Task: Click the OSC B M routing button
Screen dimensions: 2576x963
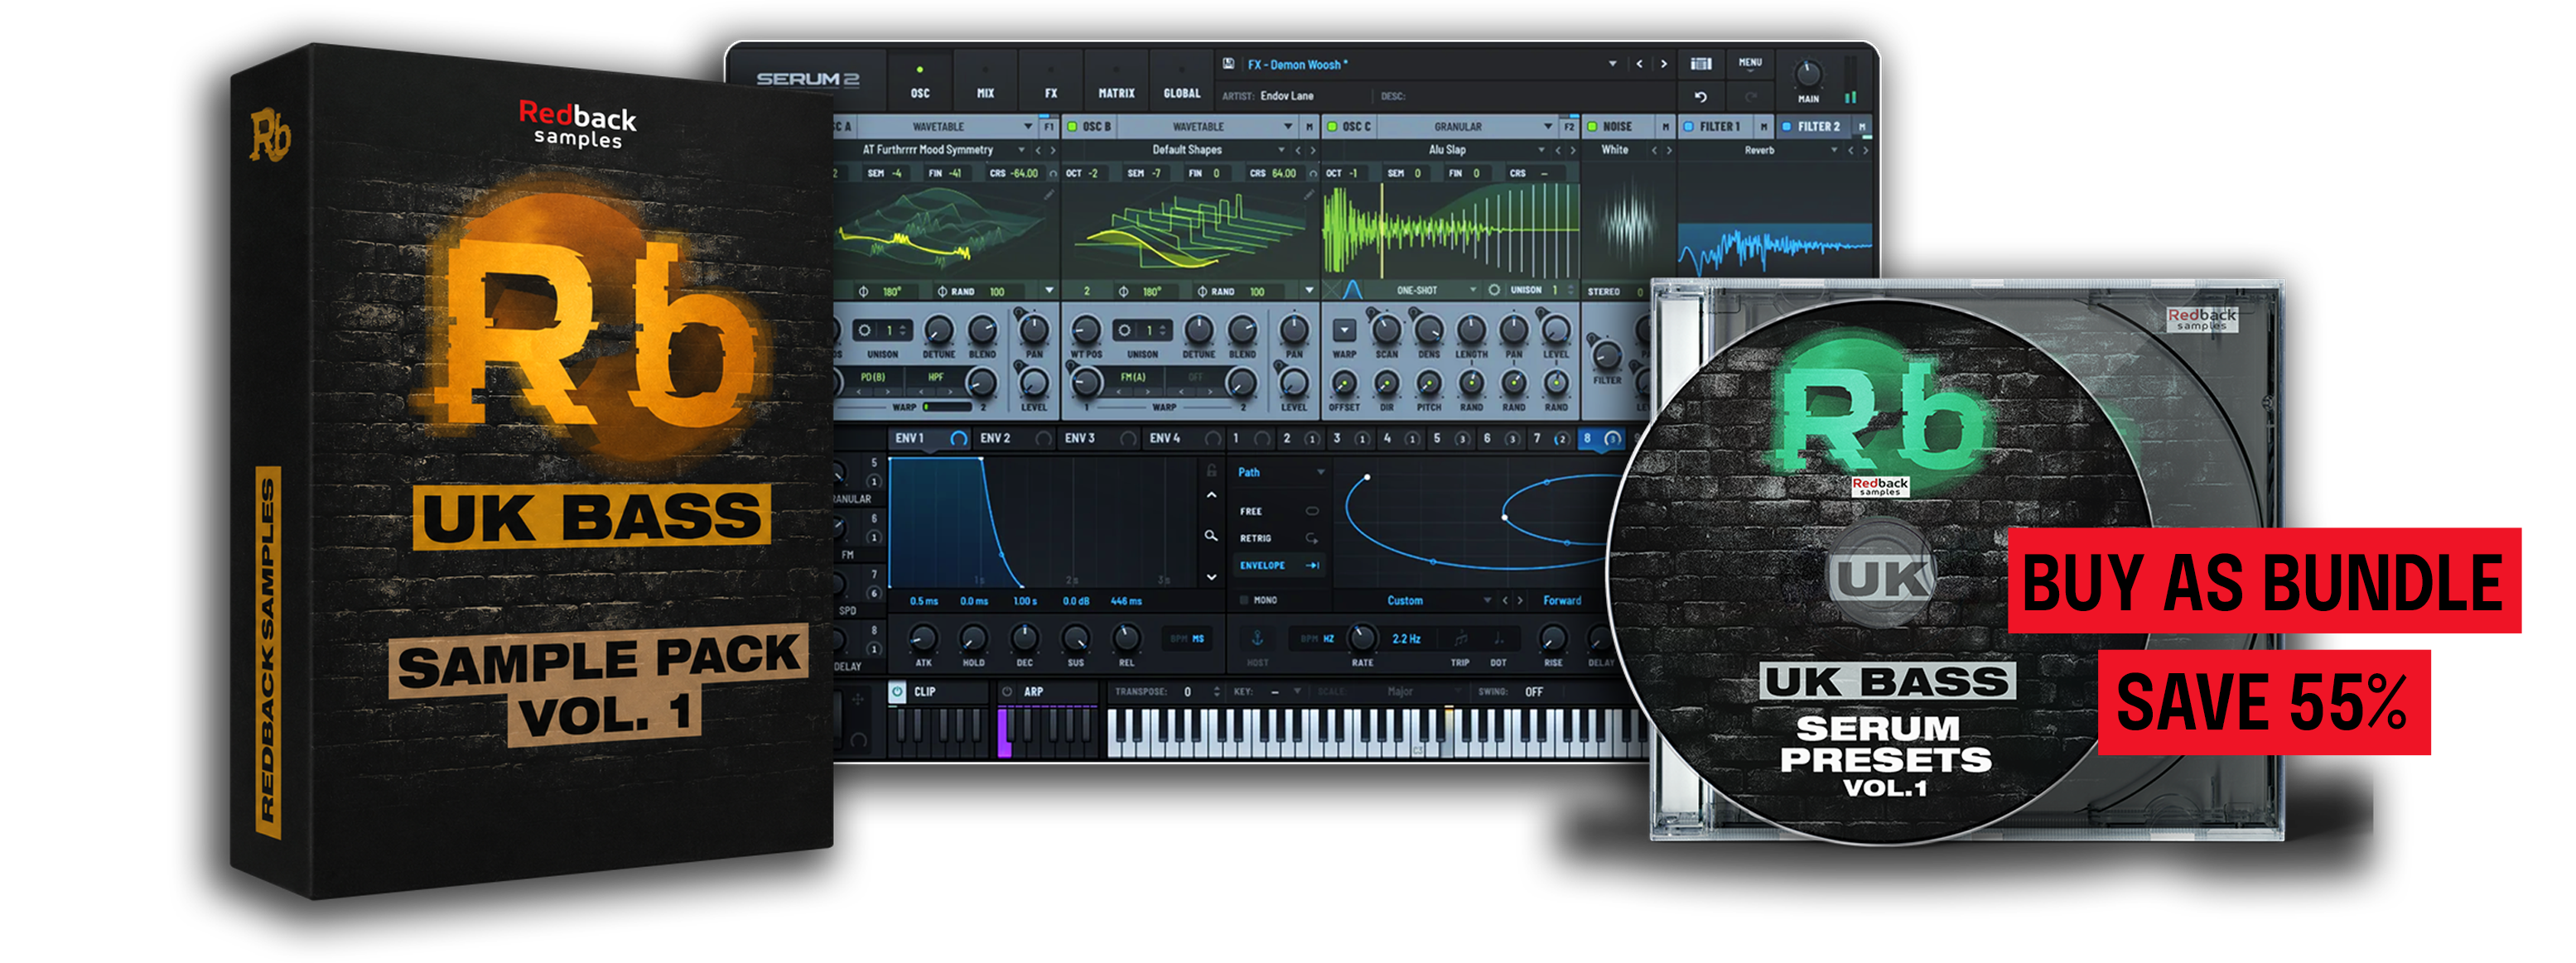Action: [1309, 127]
